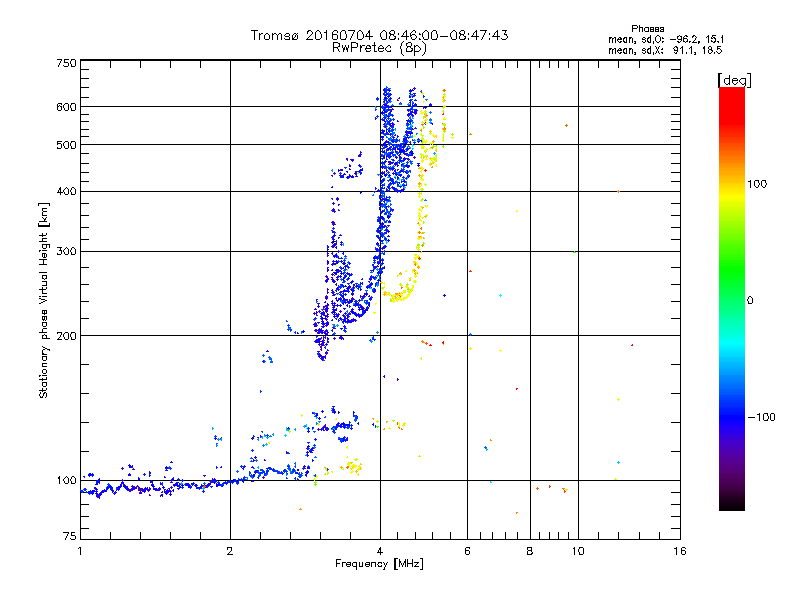Image resolution: width=800 pixels, height=600 pixels.
Task: Click the x-axis label '8'
Action: [530, 551]
